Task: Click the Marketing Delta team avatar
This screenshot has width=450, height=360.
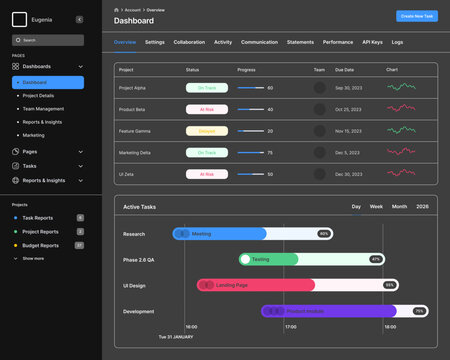Action: pos(319,153)
